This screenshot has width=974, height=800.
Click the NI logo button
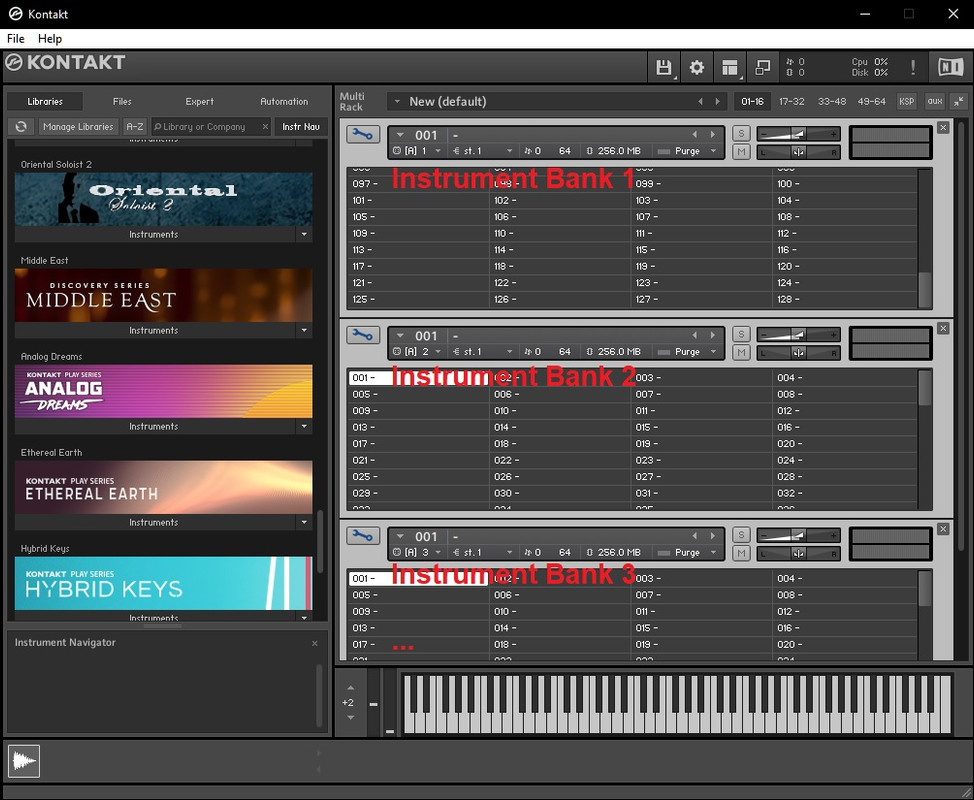[x=950, y=67]
